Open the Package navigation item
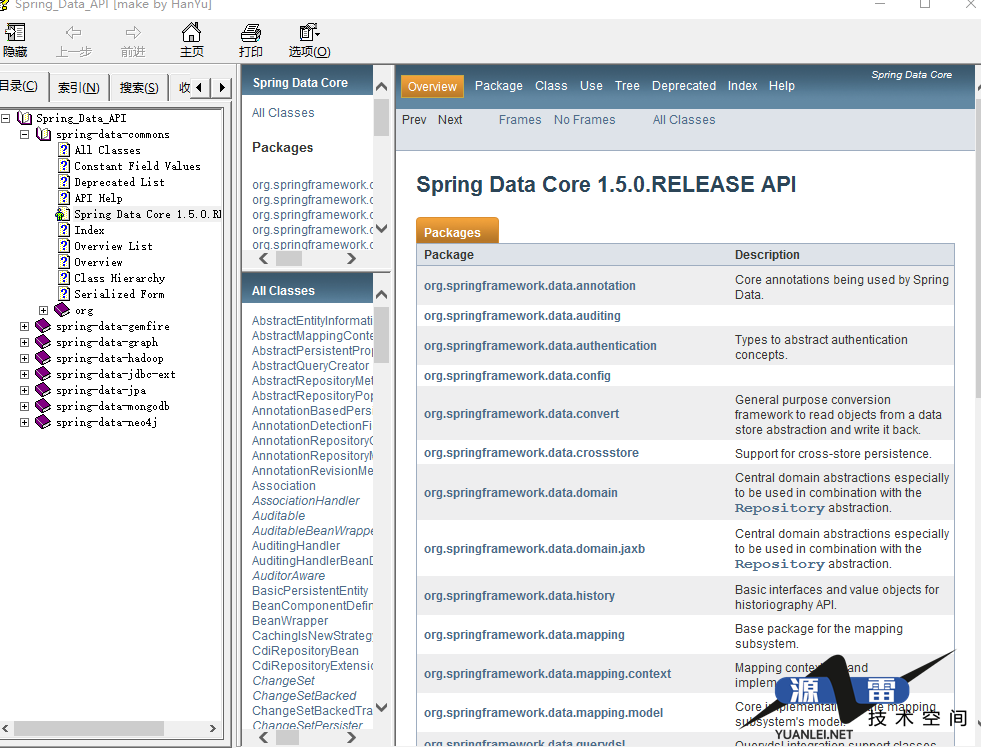981x748 pixels. coord(499,86)
